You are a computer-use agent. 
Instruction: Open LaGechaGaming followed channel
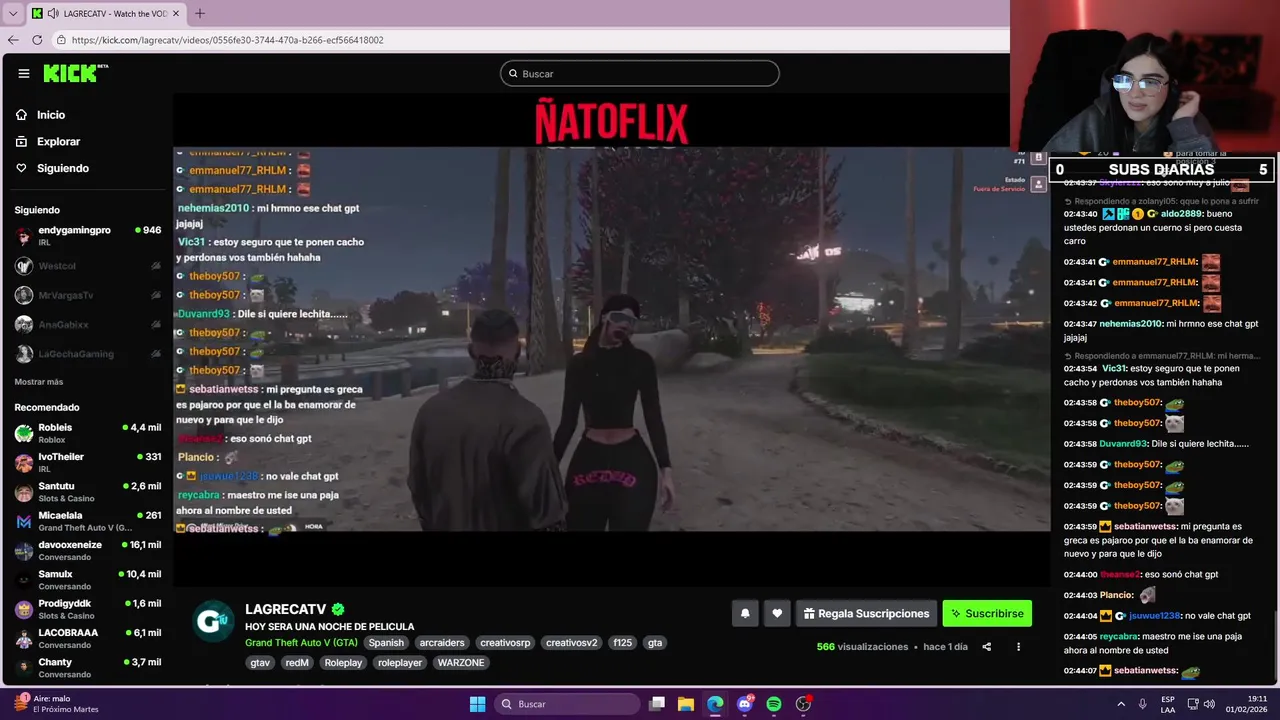(x=87, y=354)
